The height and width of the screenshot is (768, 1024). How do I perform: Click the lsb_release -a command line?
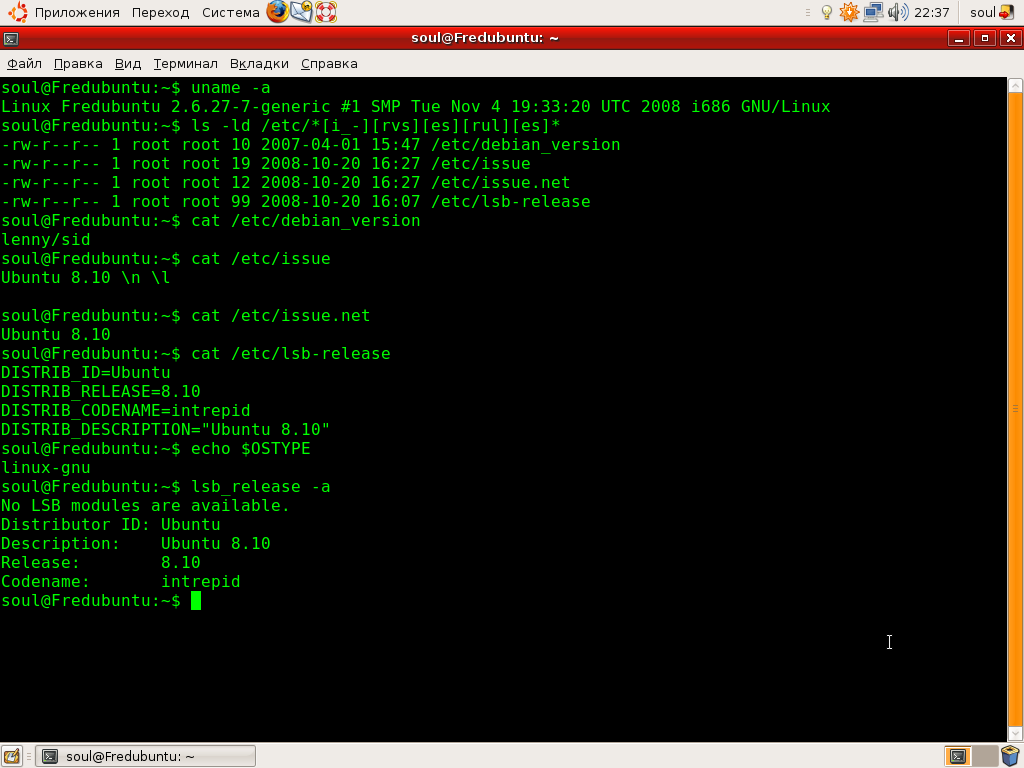click(x=166, y=487)
